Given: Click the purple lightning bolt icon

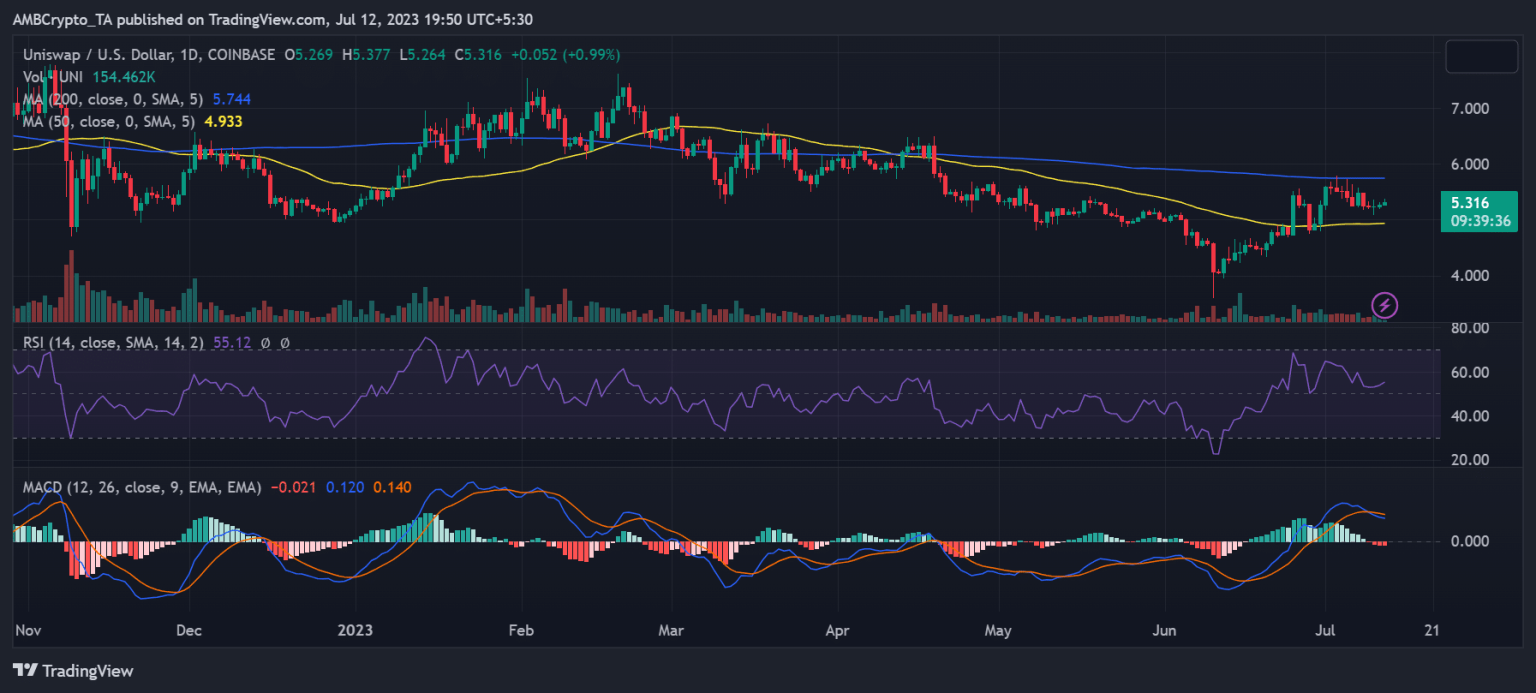Looking at the screenshot, I should (1384, 304).
